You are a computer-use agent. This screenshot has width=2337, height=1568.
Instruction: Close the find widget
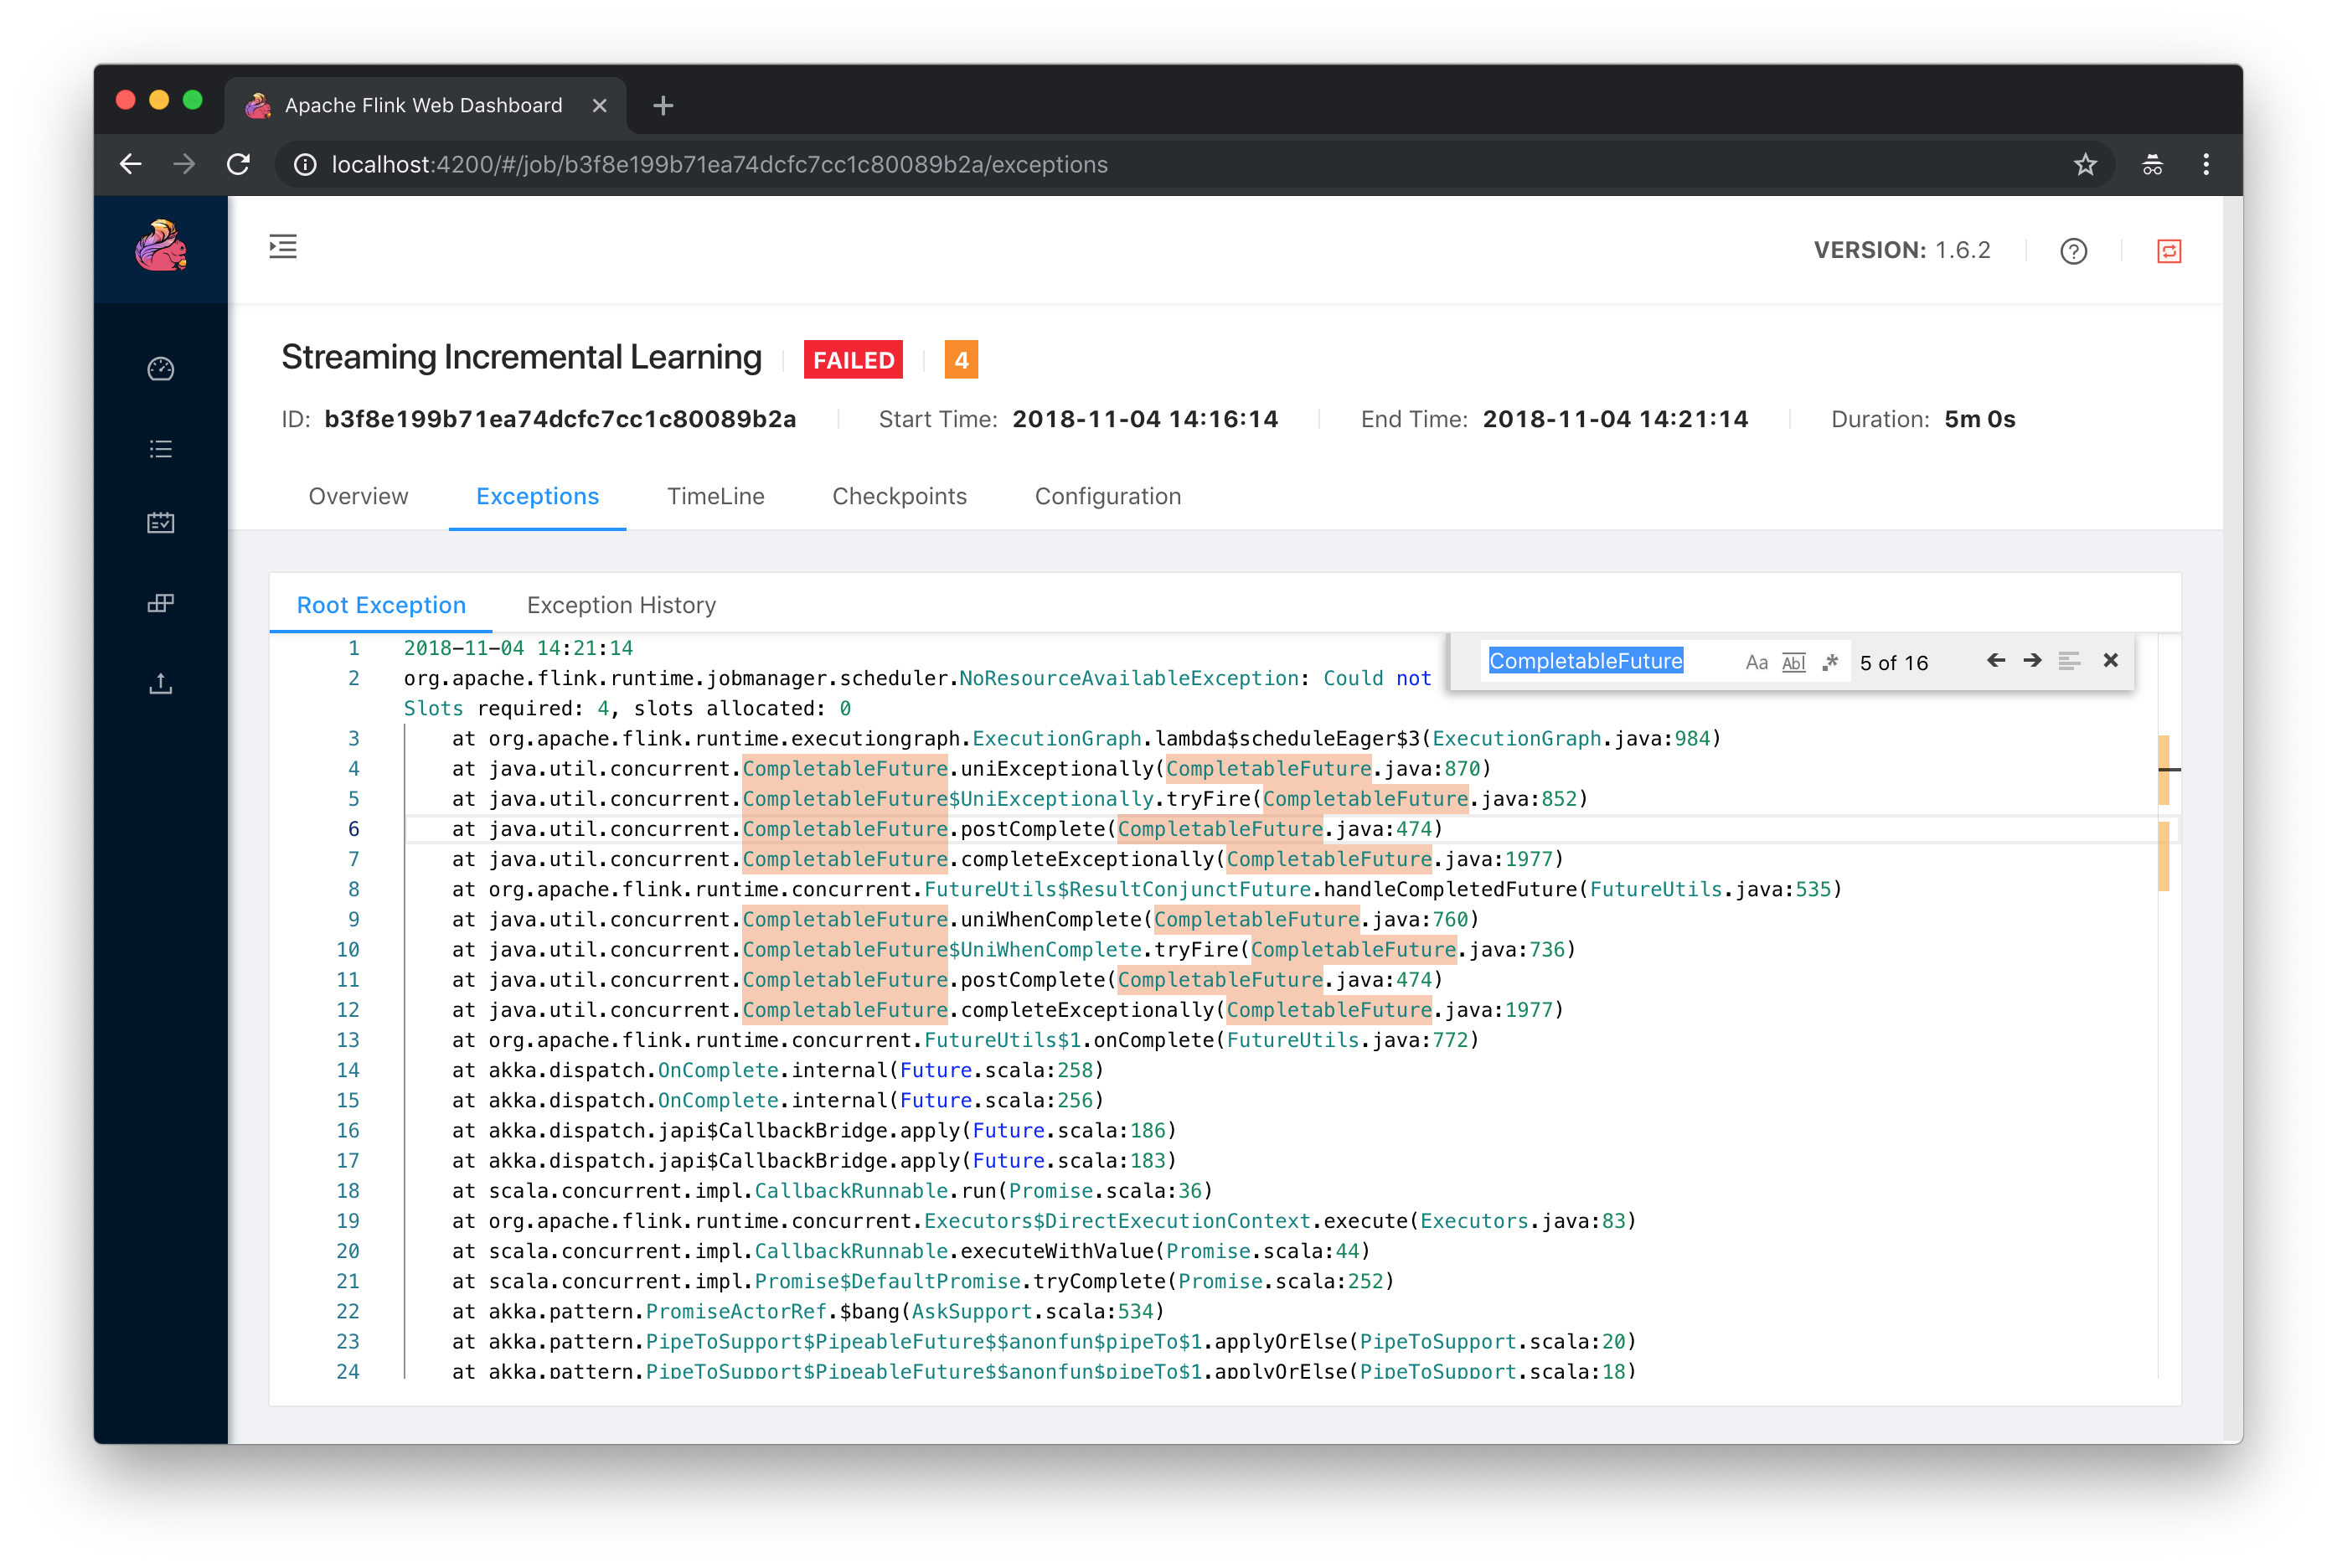point(2110,661)
